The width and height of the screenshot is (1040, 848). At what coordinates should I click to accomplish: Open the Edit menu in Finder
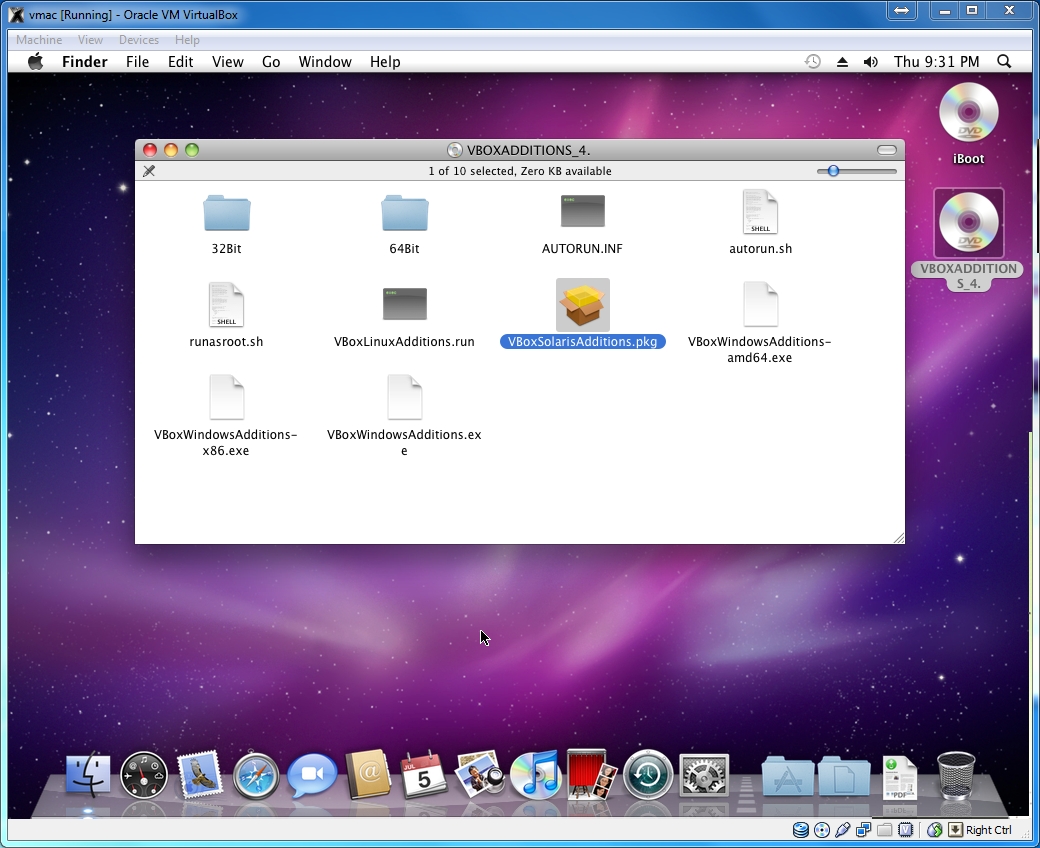point(180,62)
